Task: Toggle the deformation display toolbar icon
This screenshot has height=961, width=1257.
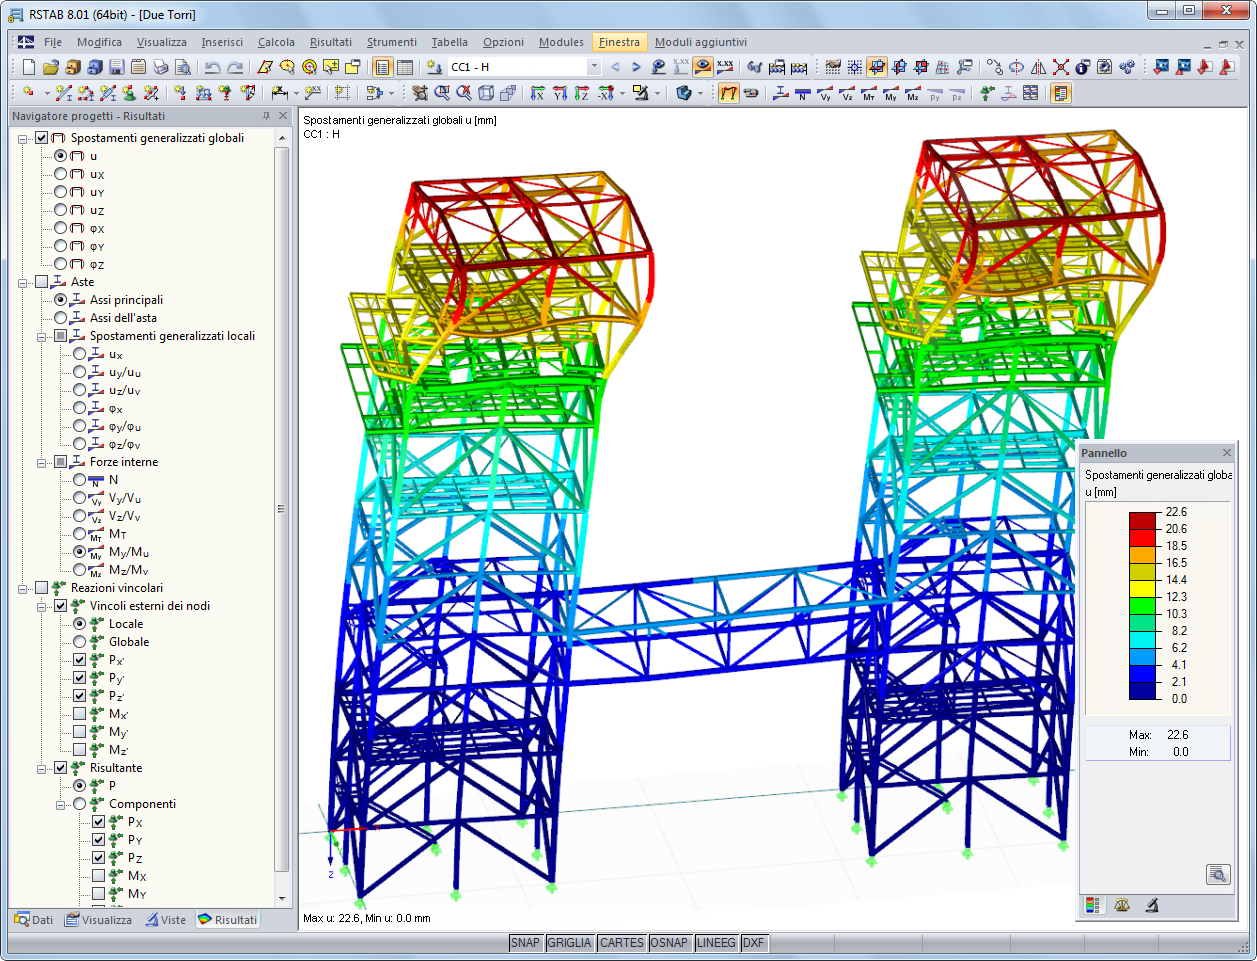Action: [729, 93]
